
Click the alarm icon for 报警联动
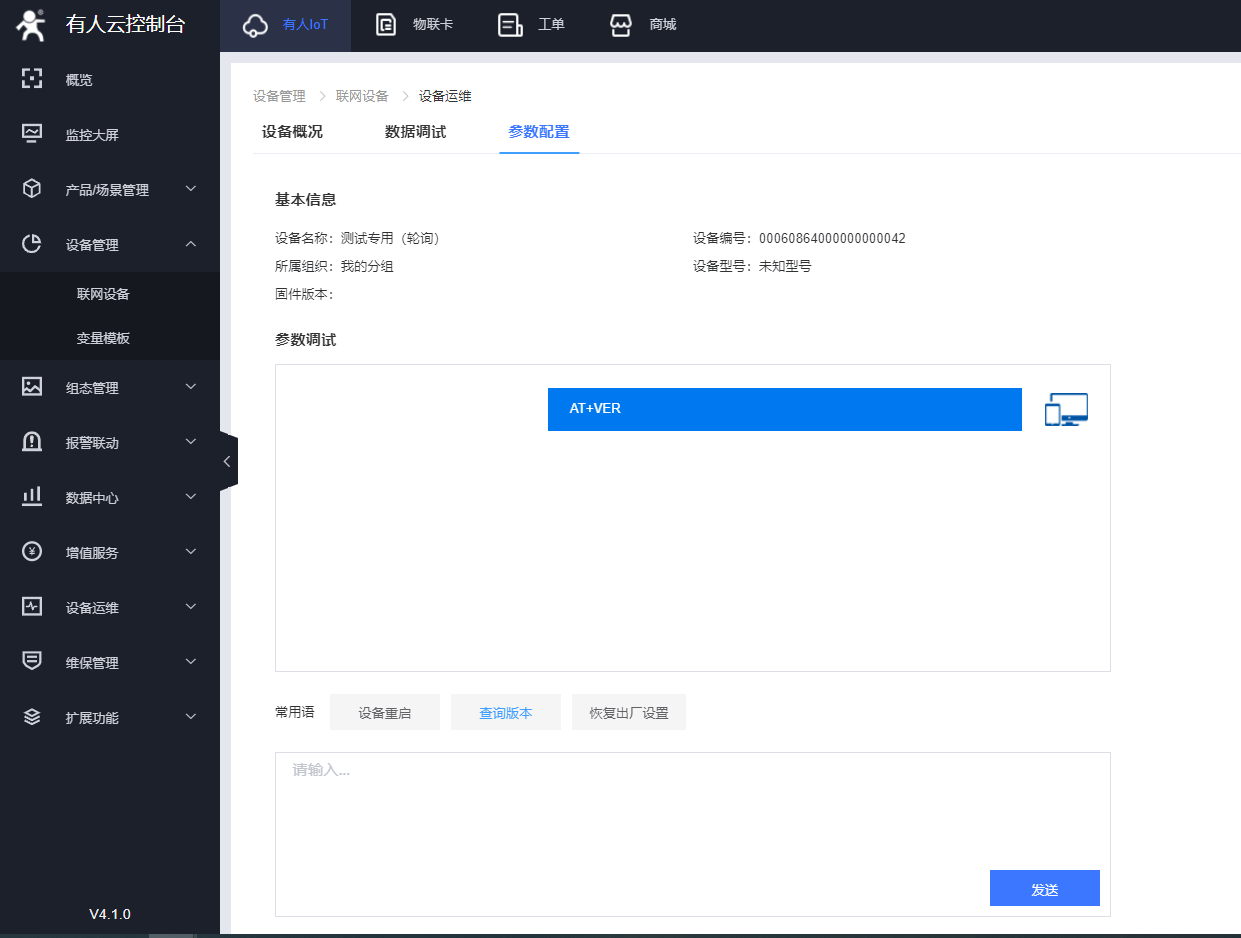point(32,442)
